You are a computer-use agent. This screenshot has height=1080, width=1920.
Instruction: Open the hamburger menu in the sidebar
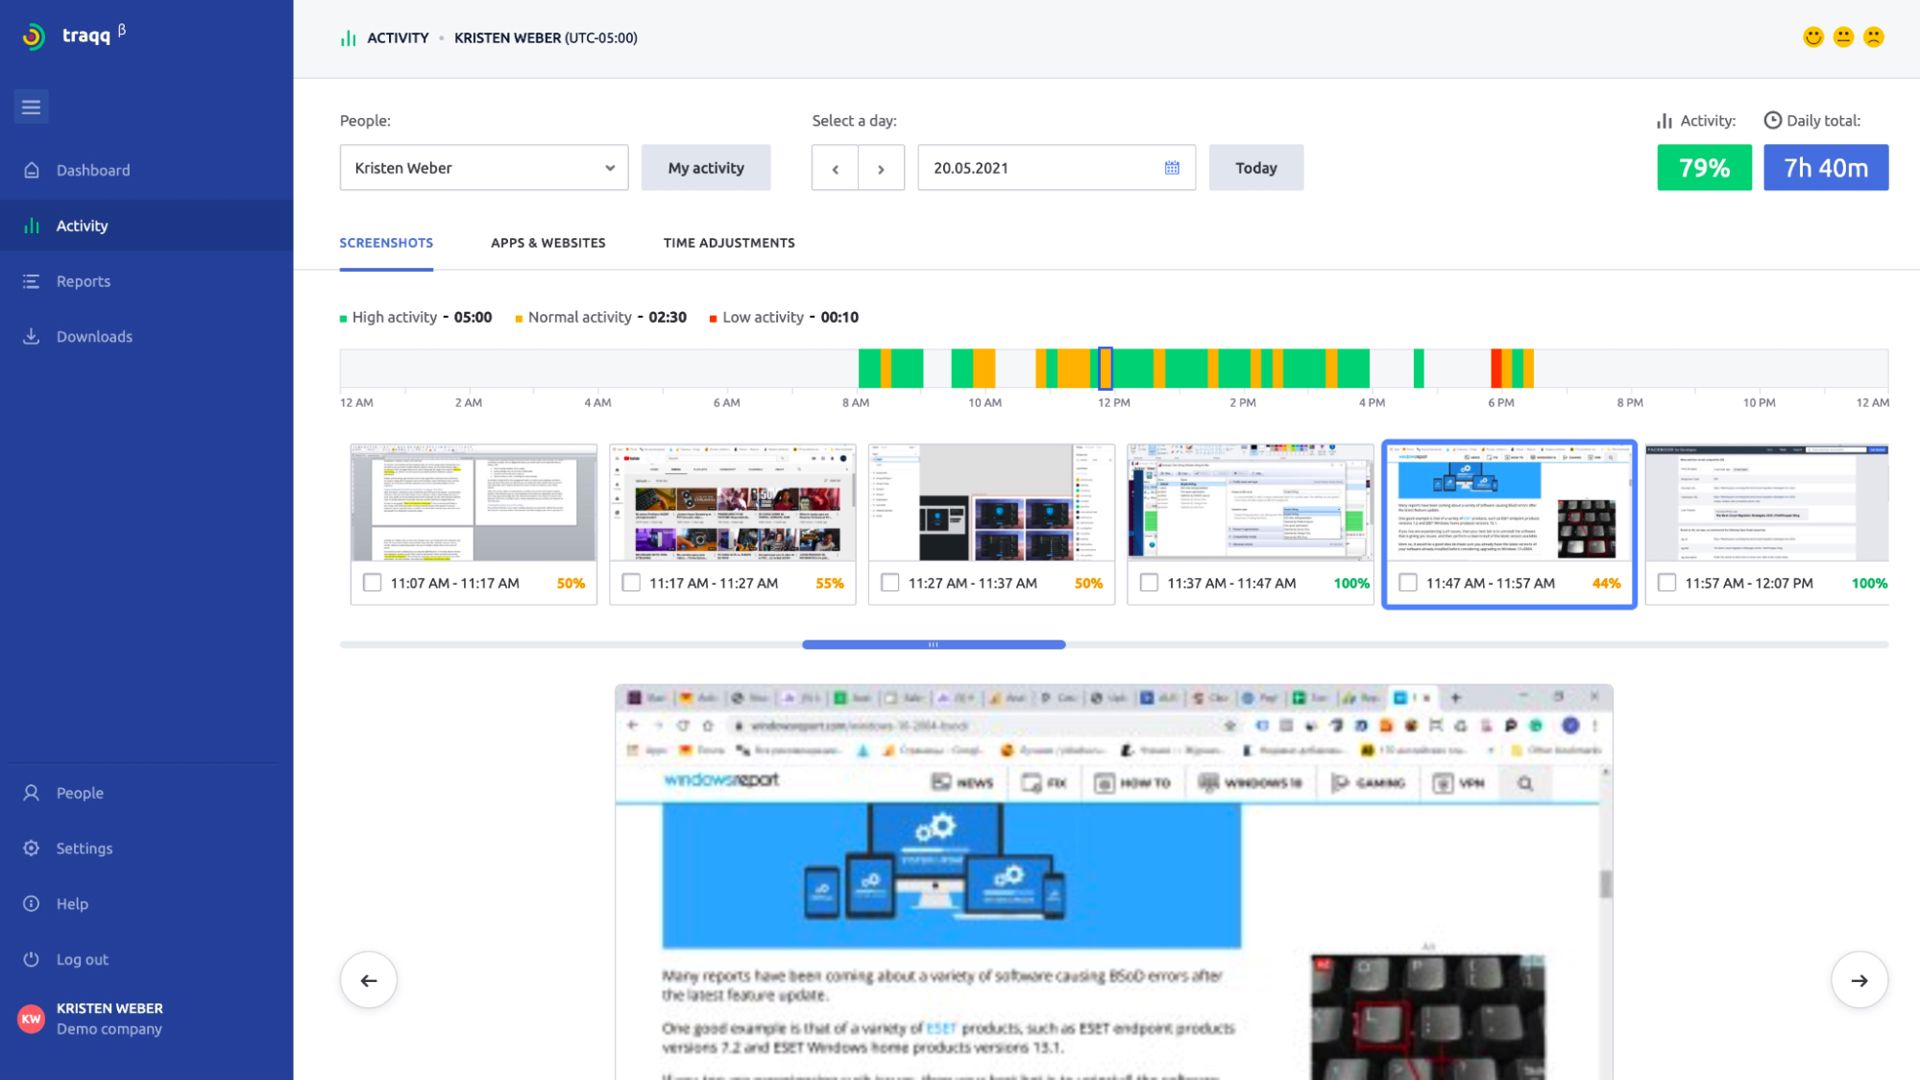click(31, 106)
